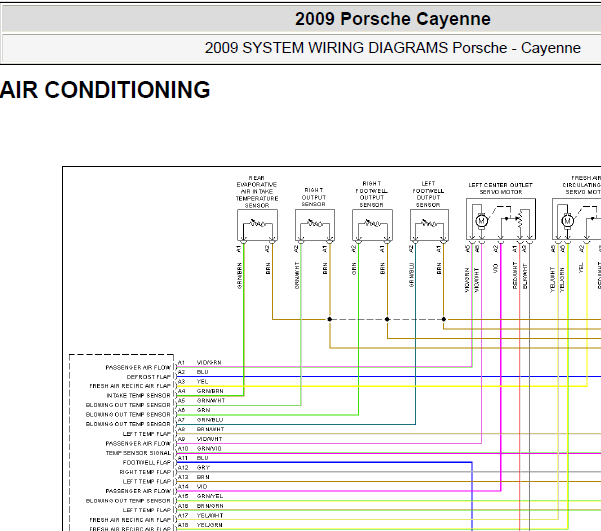601x531 pixels.
Task: Click pin 'A14 VIO' on the connector
Action: [192, 487]
